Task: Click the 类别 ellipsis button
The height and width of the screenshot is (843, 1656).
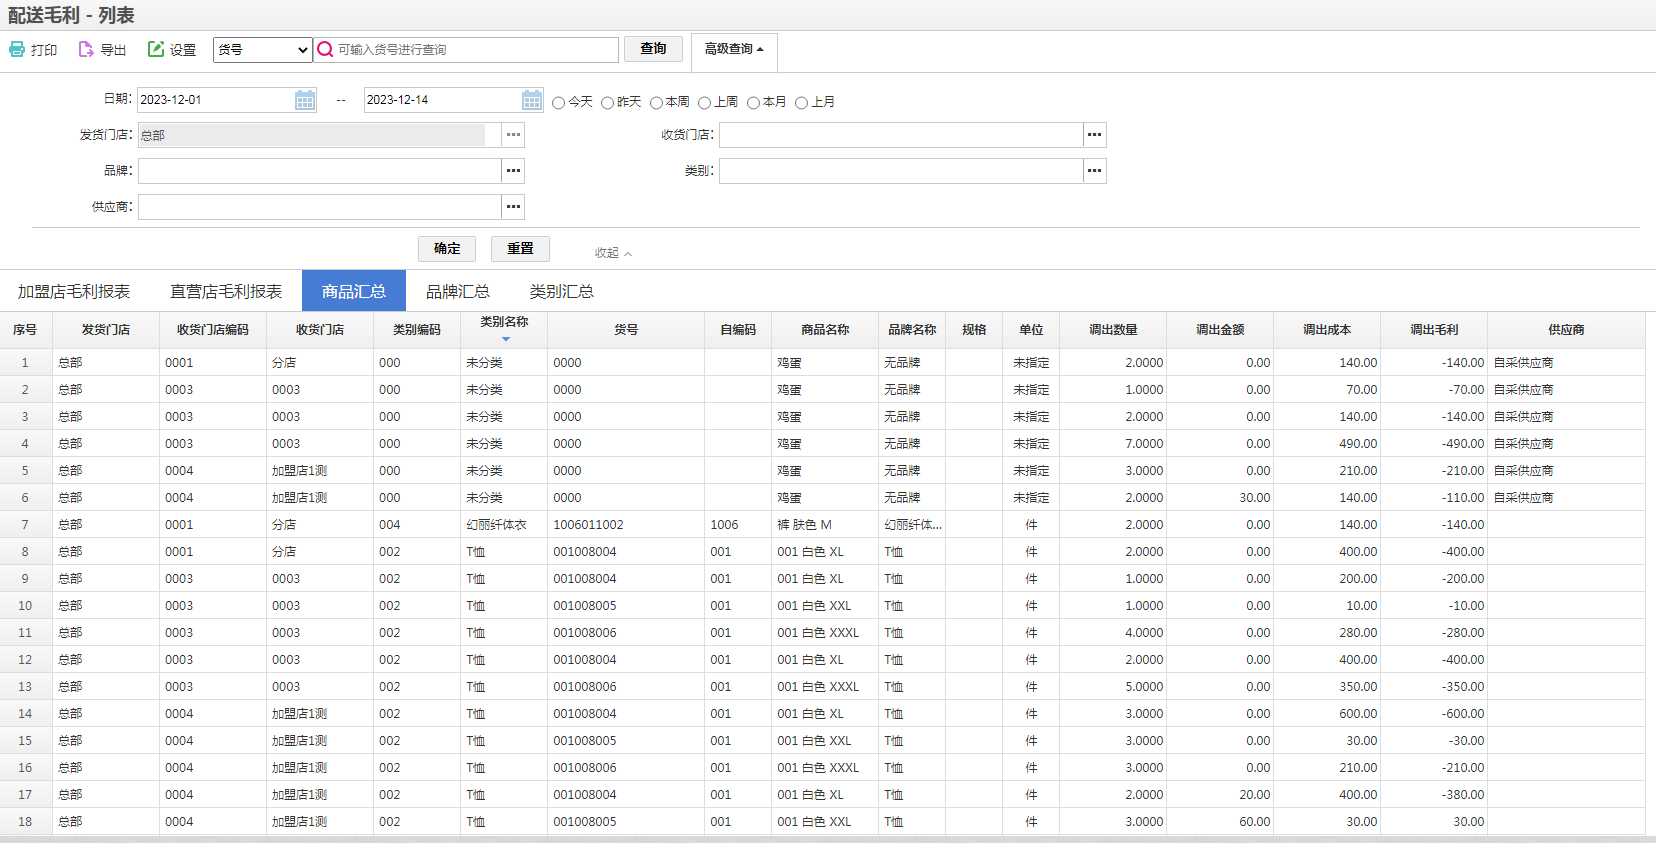Action: pyautogui.click(x=1095, y=171)
